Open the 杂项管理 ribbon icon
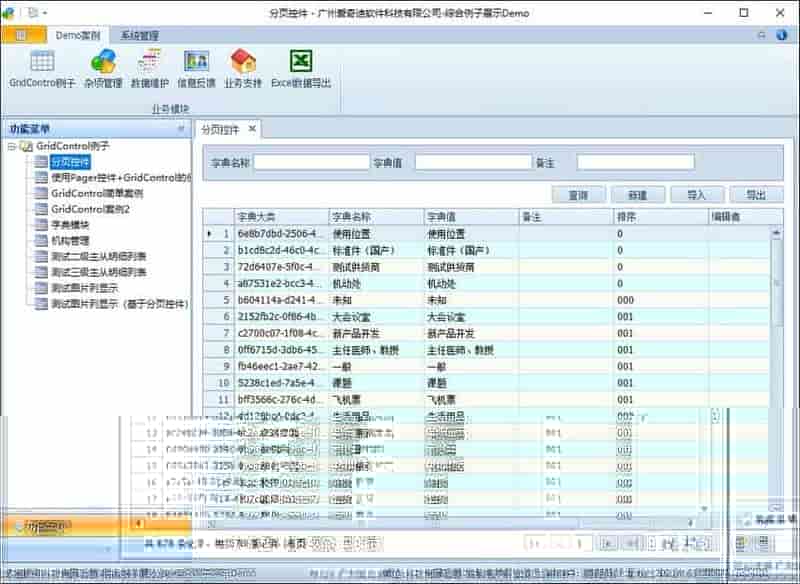The width and height of the screenshot is (800, 584). tap(104, 69)
